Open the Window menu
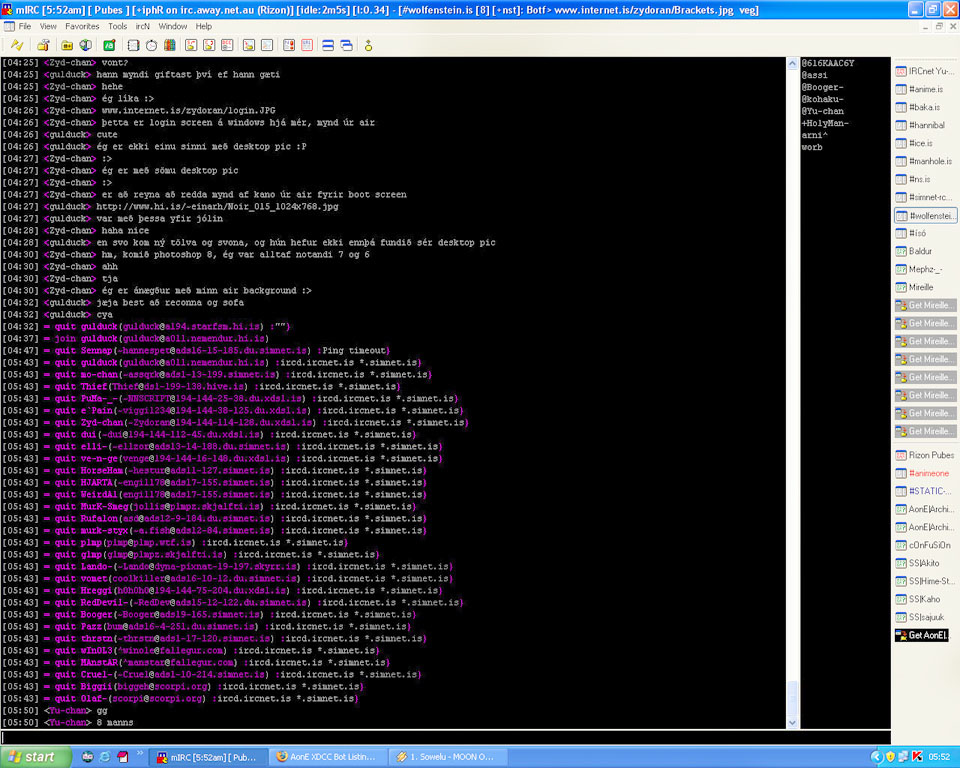960x768 pixels. 173,26
